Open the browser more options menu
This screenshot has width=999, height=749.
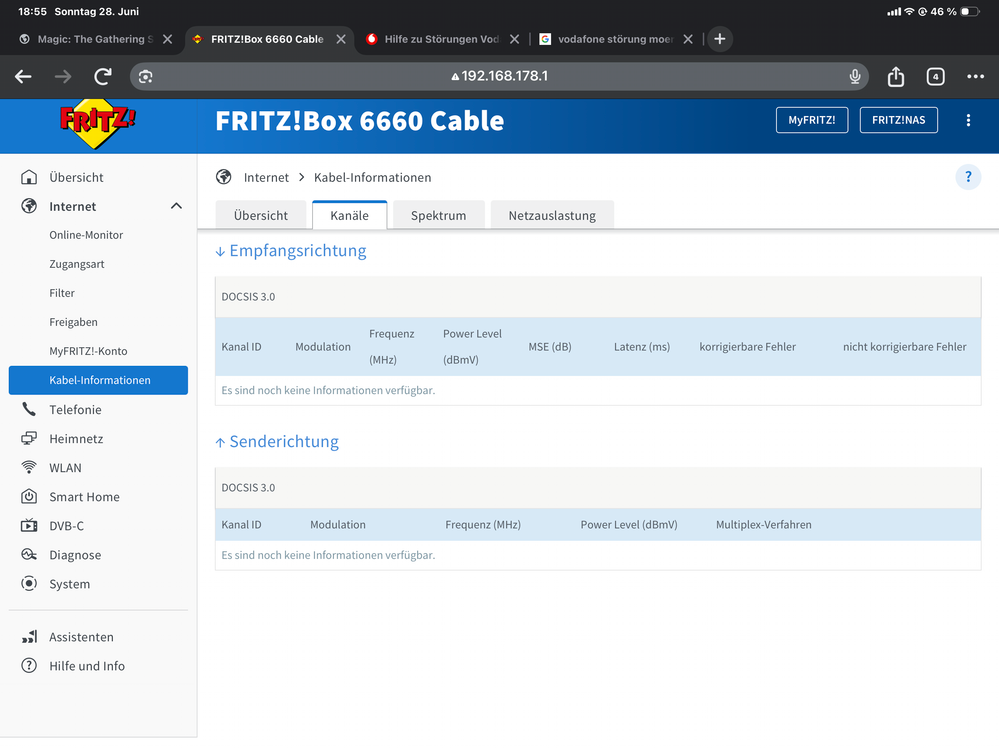[975, 76]
